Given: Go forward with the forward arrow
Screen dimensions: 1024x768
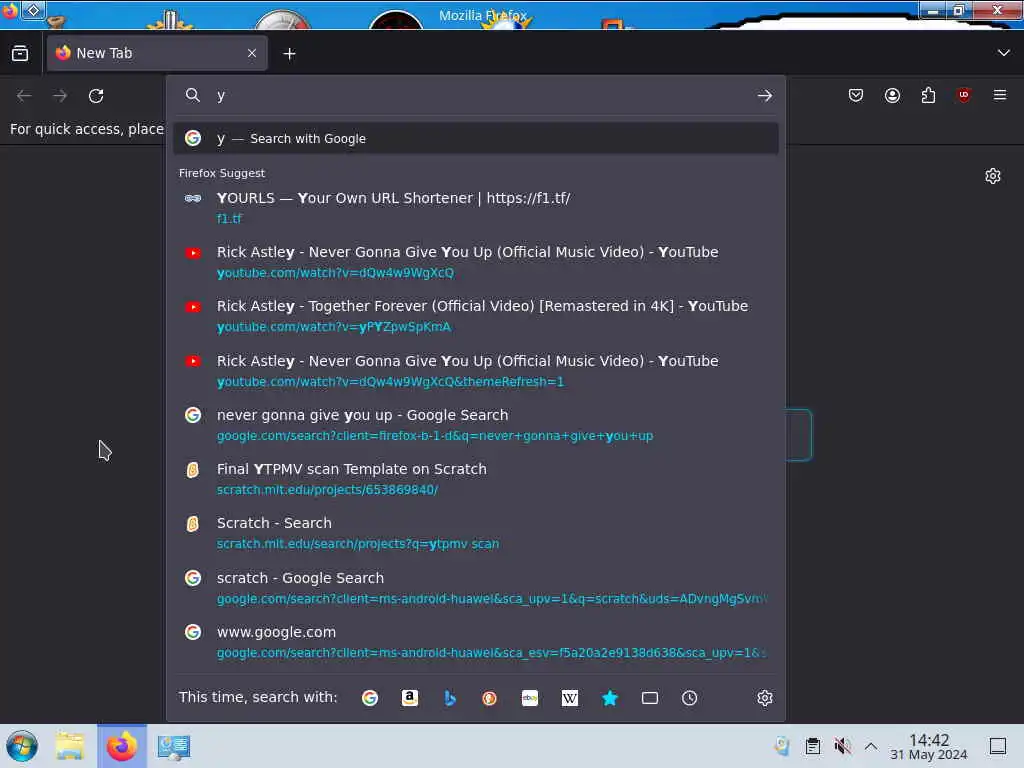Looking at the screenshot, I should pos(60,96).
